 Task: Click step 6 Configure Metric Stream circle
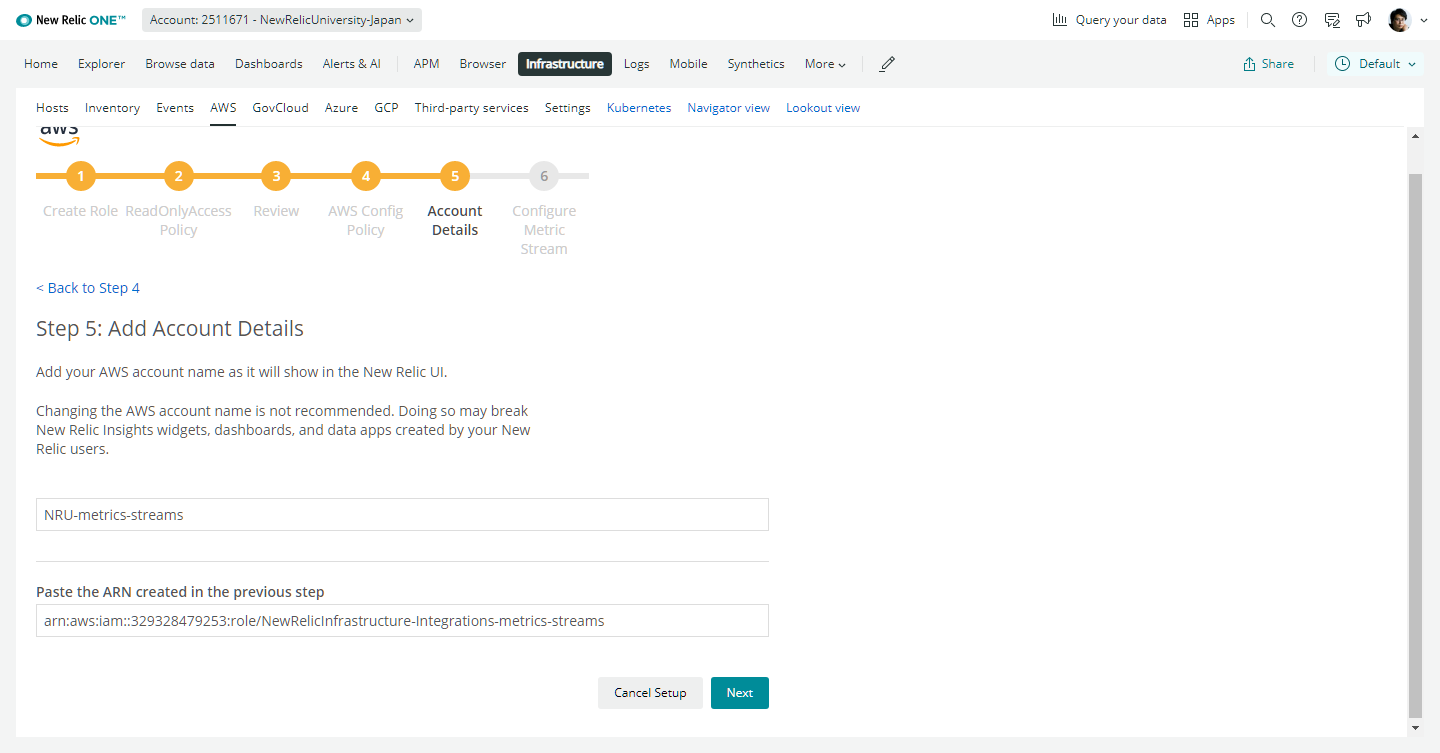[544, 176]
